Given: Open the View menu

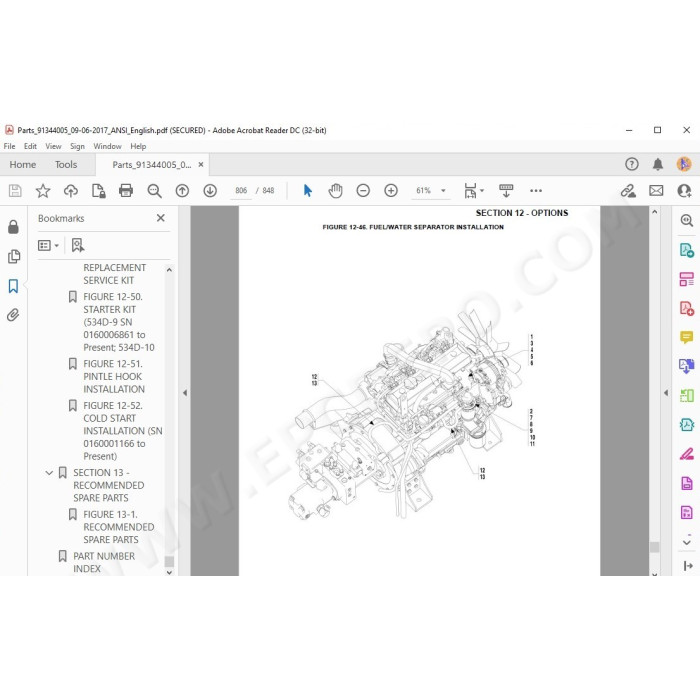Looking at the screenshot, I should pyautogui.click(x=53, y=146).
